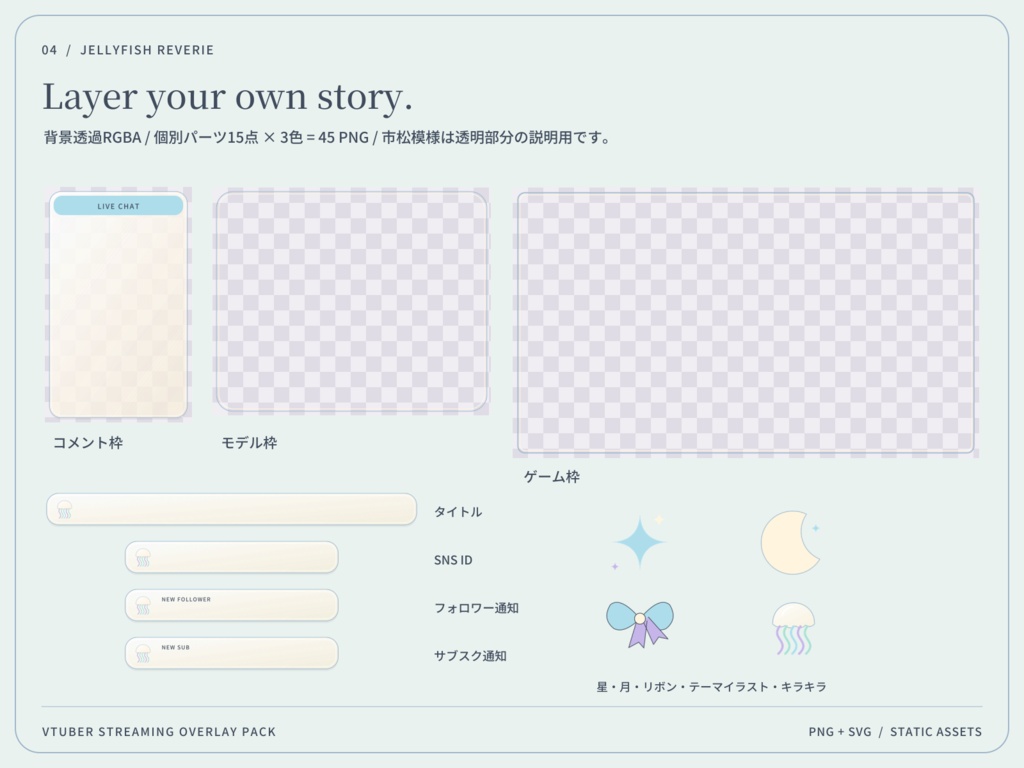Click the 'Layer your own story.' heading
Screen dimensions: 1024x768
click(x=227, y=97)
